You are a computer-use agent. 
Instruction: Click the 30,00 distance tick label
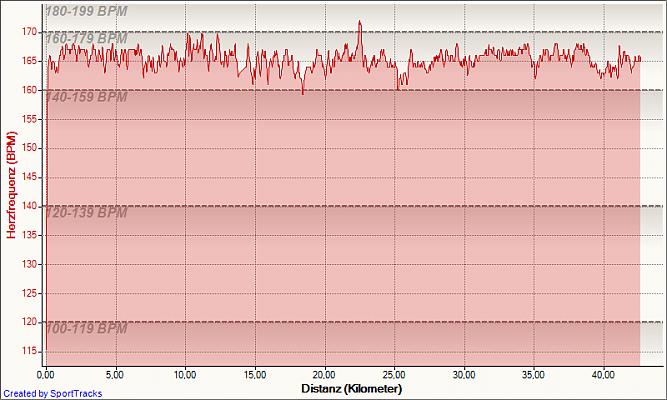pos(464,374)
